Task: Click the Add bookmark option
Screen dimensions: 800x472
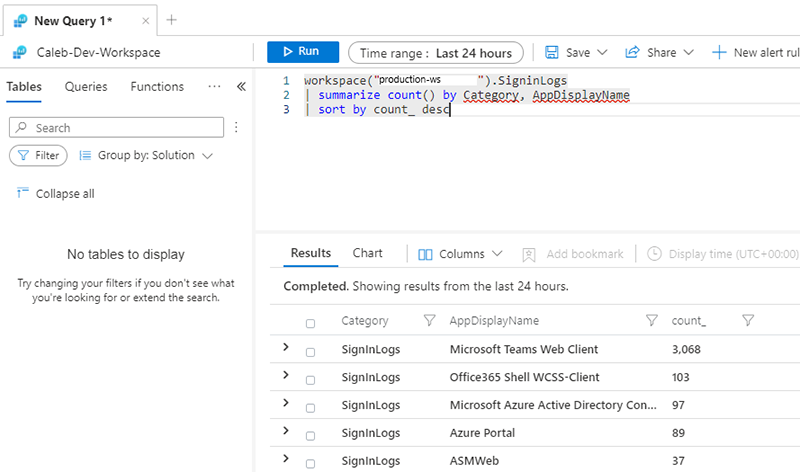Action: (x=573, y=254)
